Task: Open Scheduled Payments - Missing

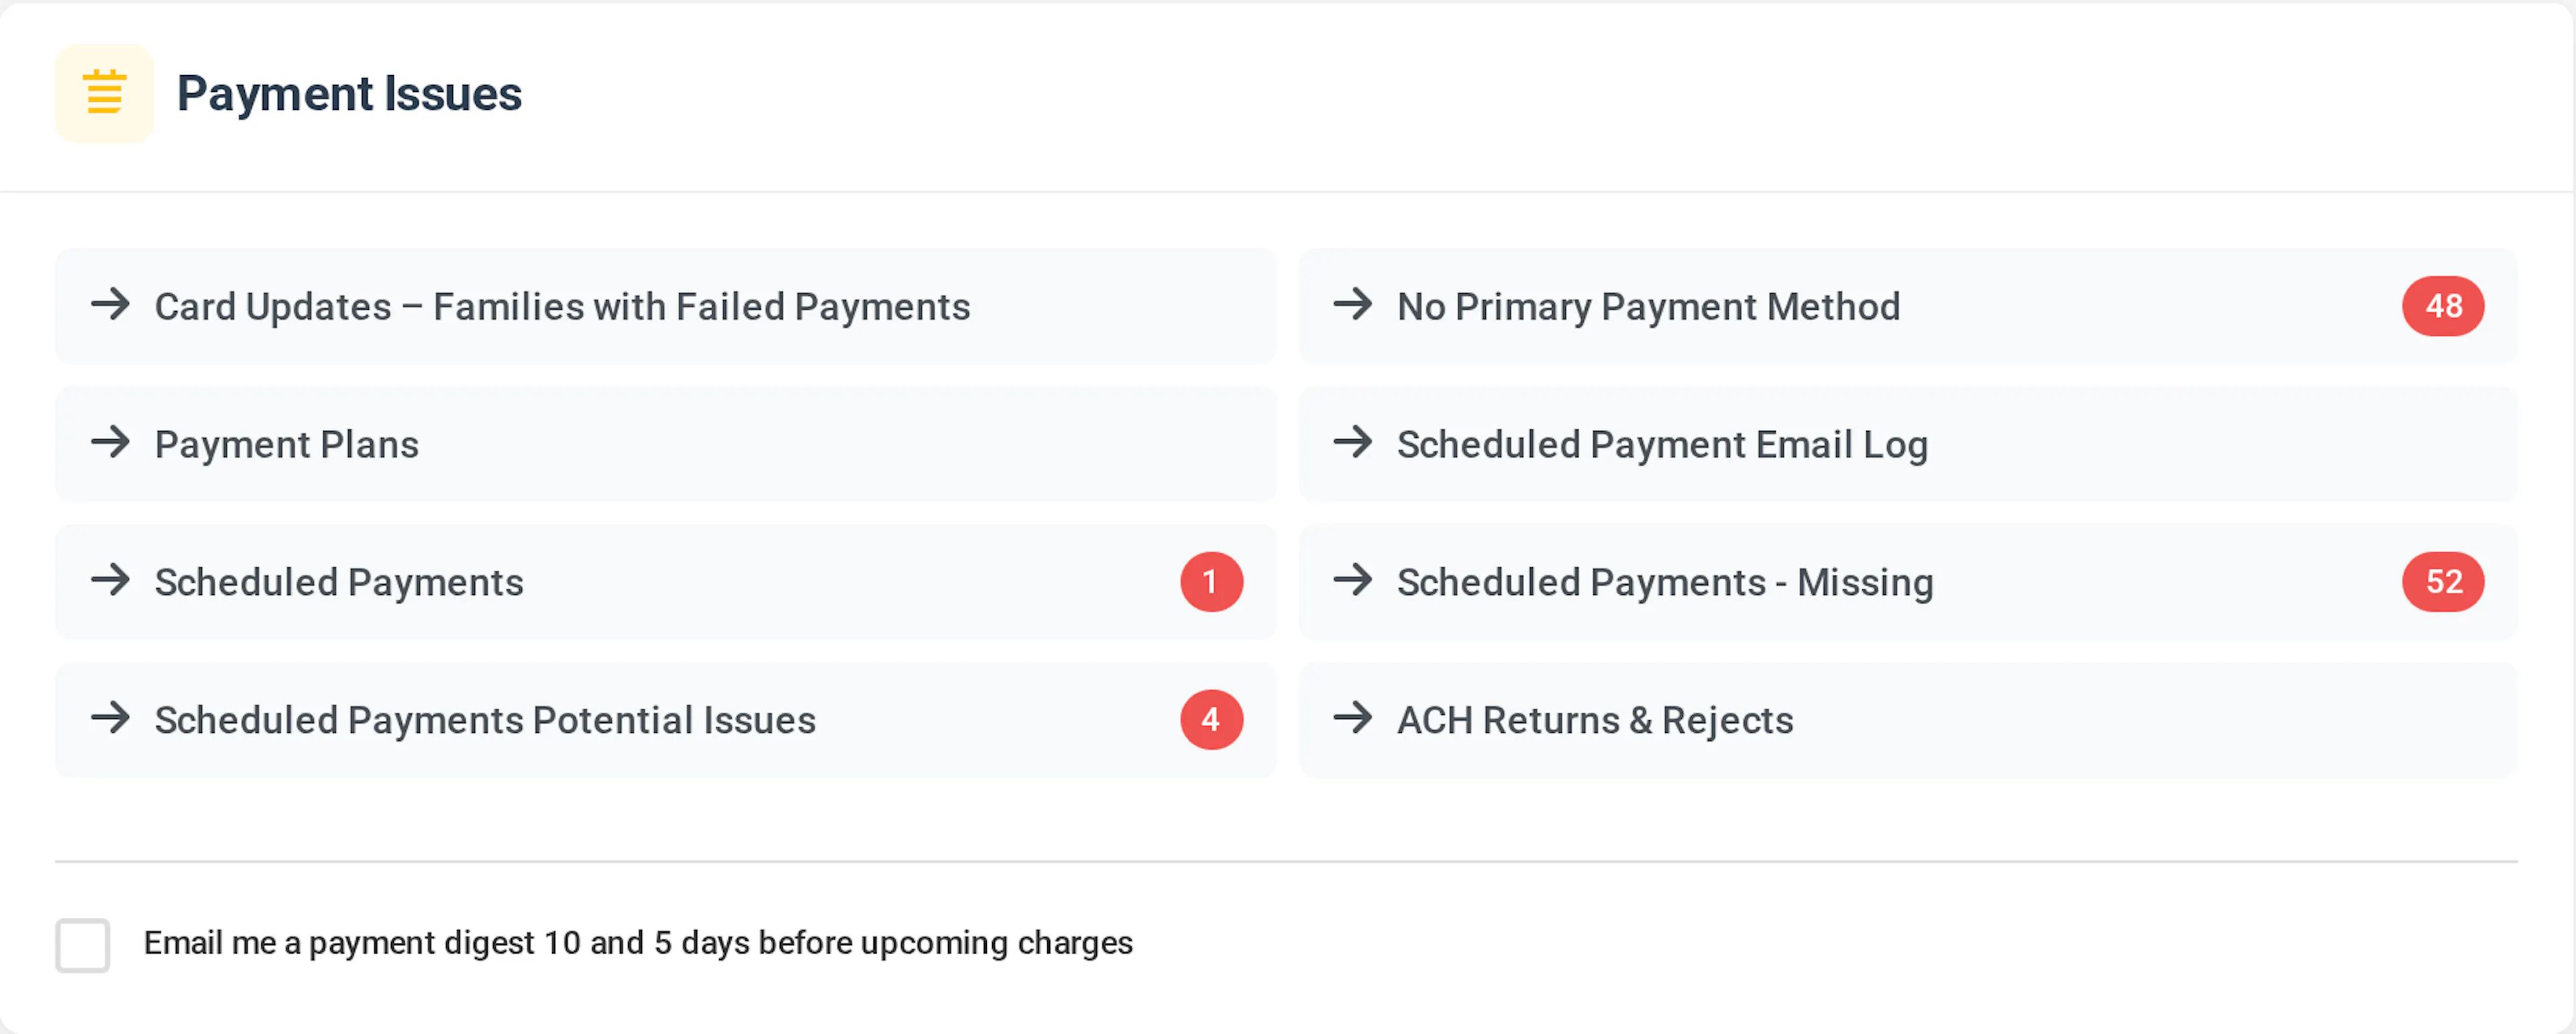Action: 1907,582
